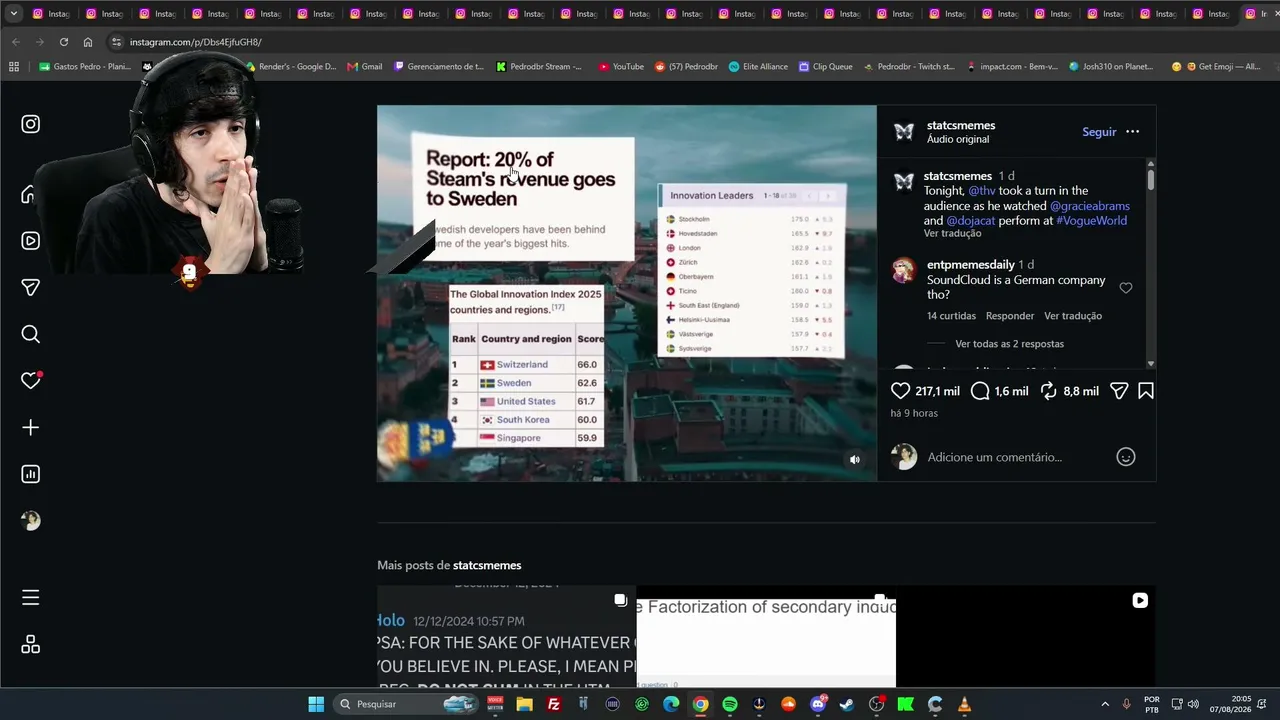View site information next to the URL

pyautogui.click(x=117, y=42)
